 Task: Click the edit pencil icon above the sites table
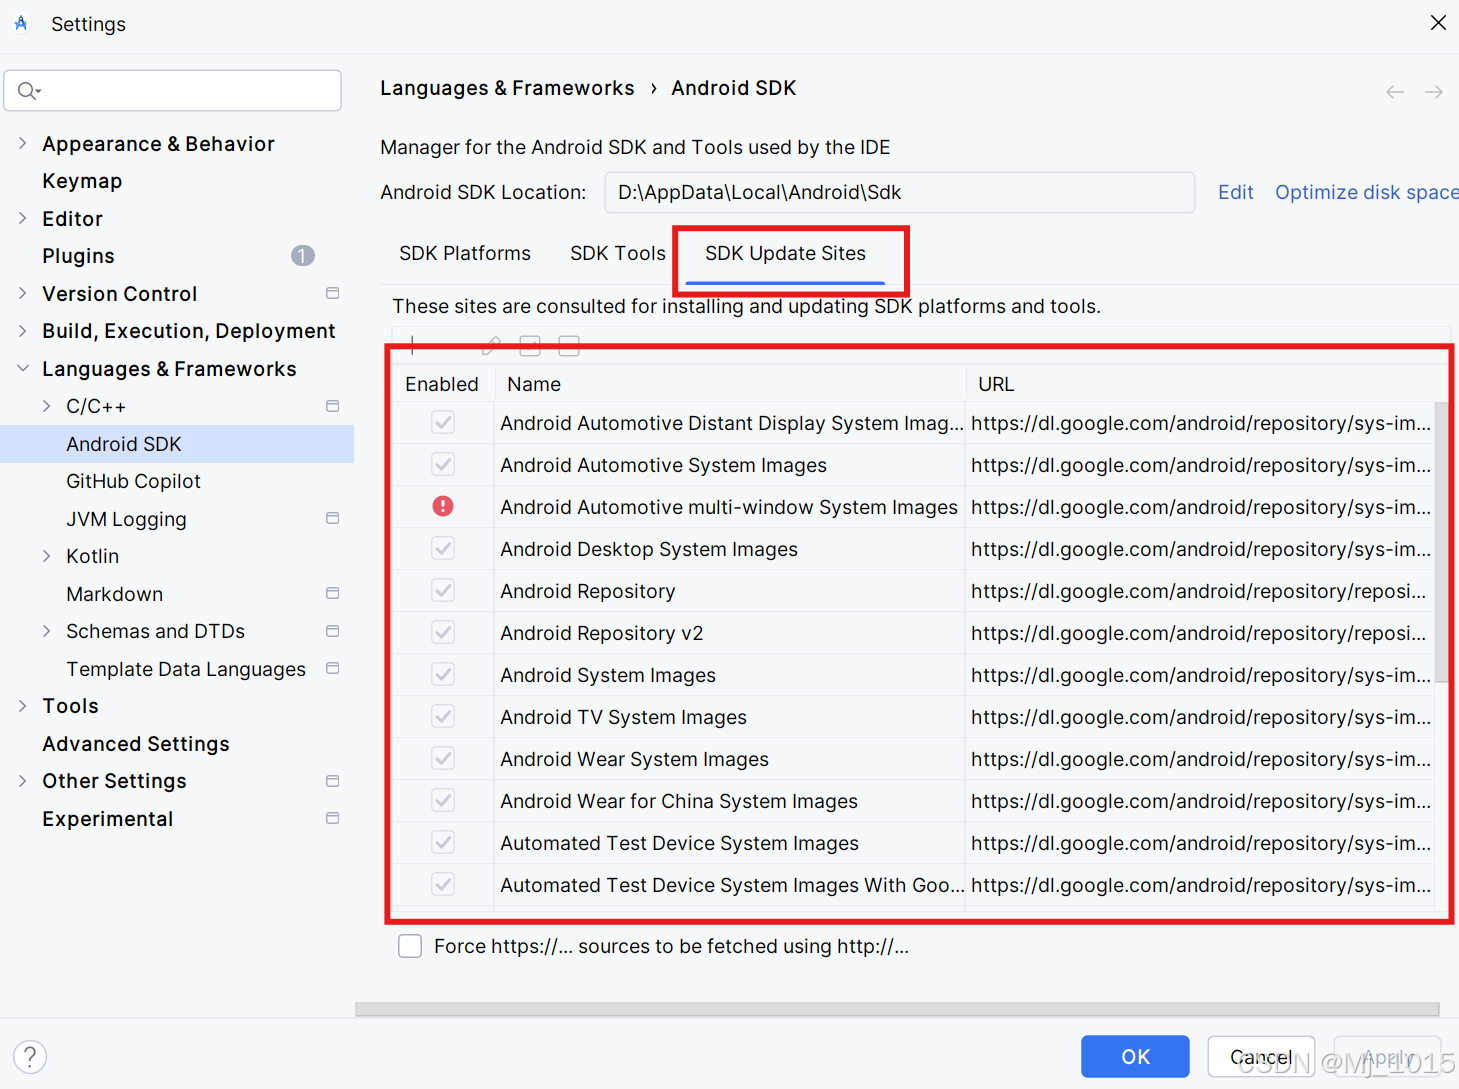pyautogui.click(x=490, y=346)
